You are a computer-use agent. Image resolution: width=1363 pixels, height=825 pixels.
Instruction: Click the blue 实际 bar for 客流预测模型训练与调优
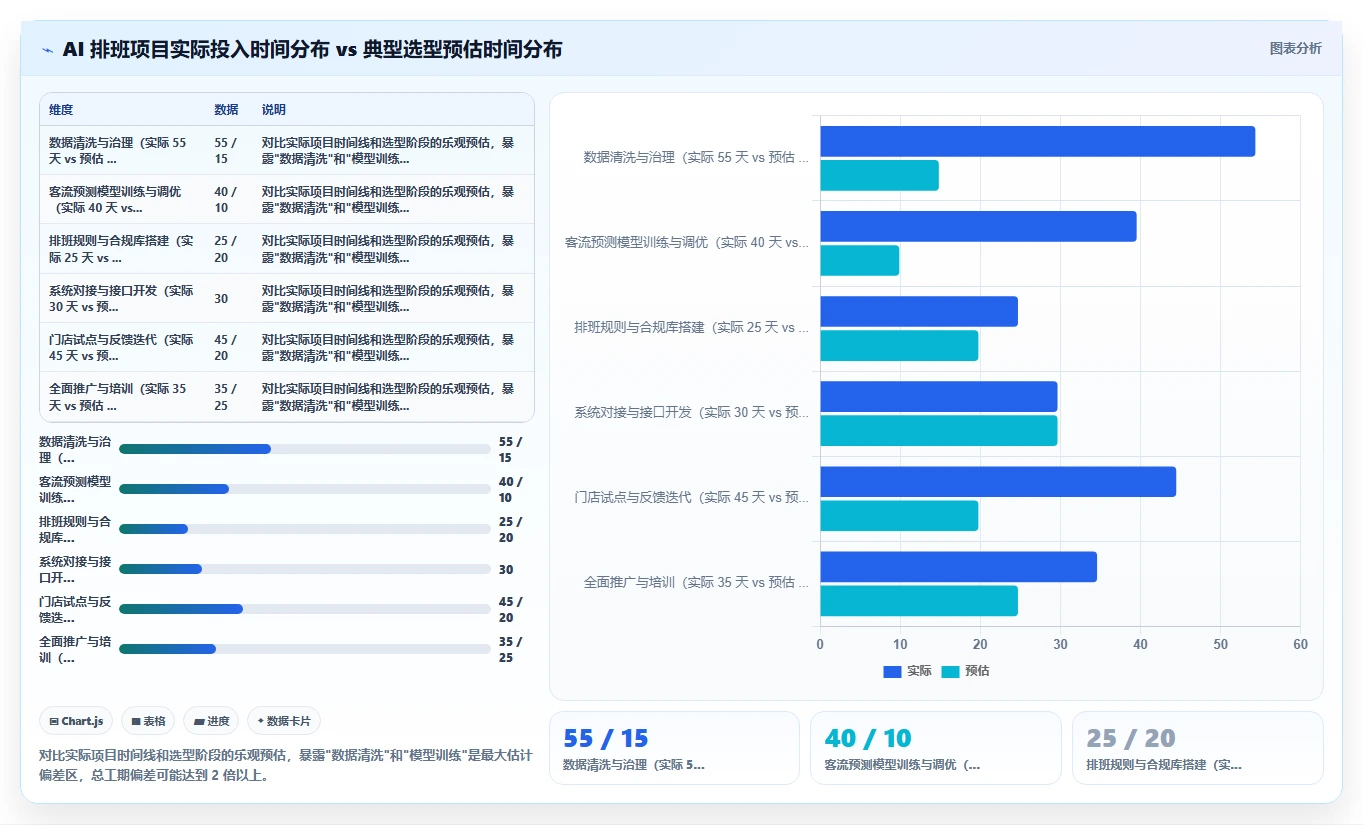coord(978,227)
